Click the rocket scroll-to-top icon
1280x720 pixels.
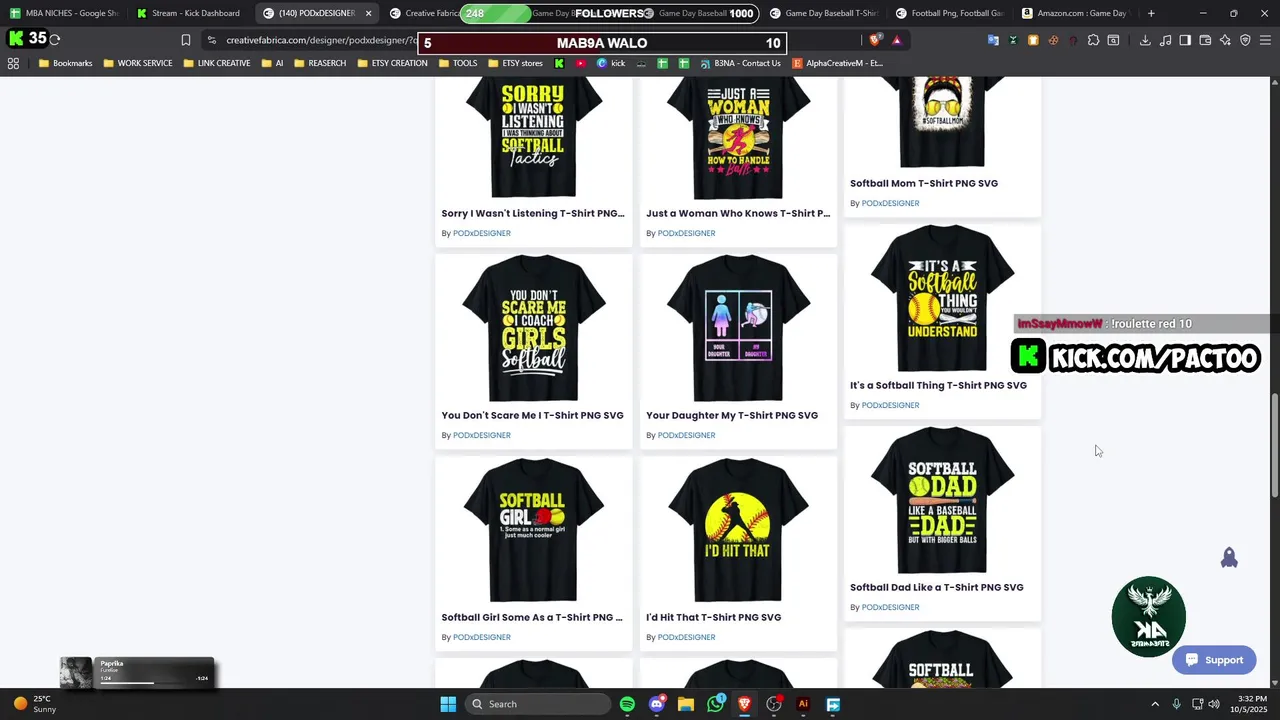(1229, 557)
